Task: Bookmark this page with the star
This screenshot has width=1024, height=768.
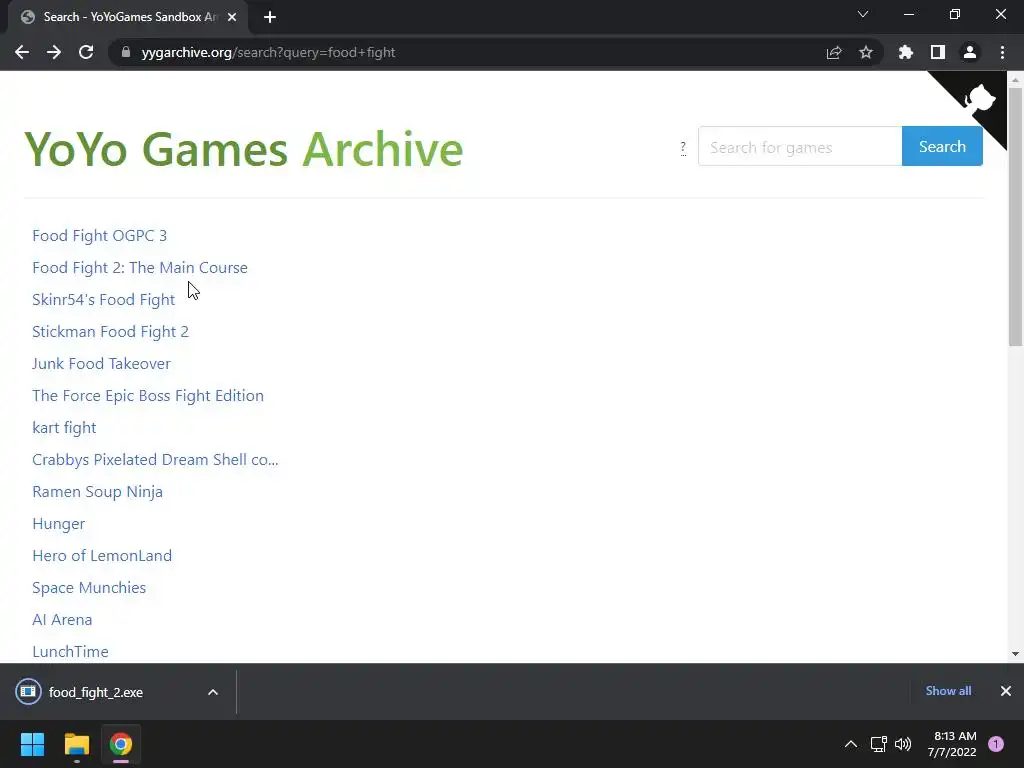Action: point(866,52)
